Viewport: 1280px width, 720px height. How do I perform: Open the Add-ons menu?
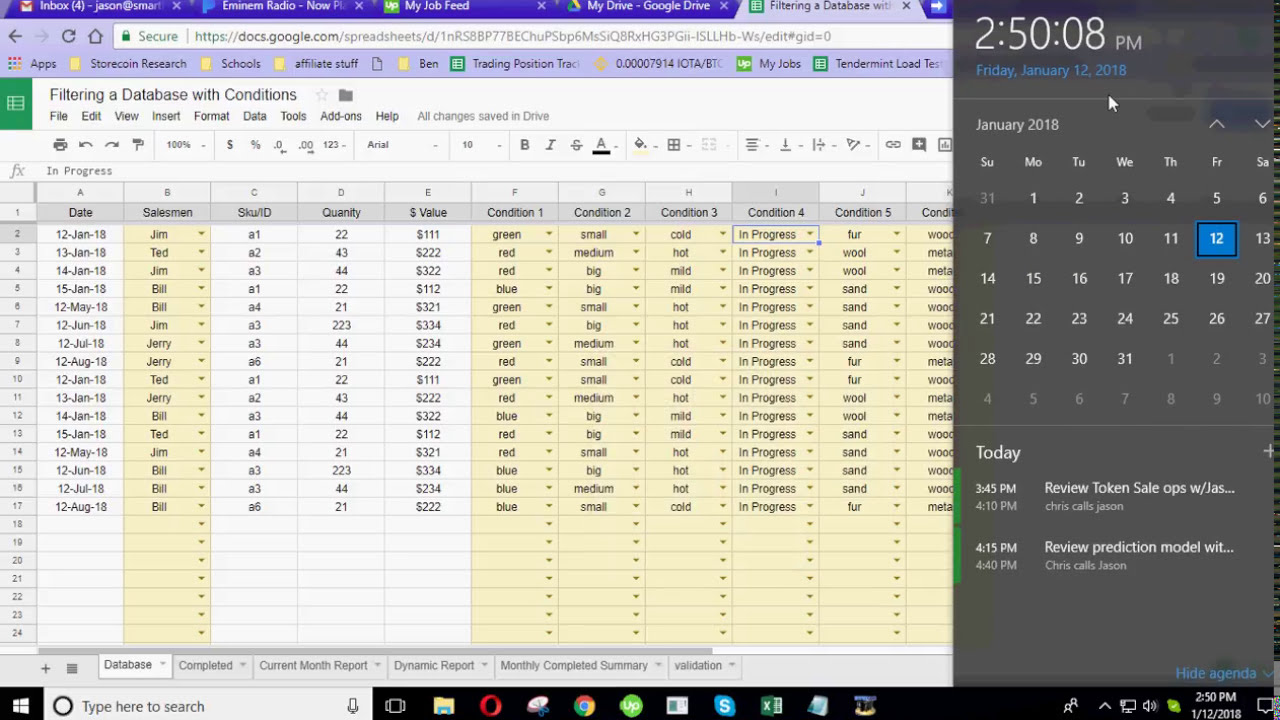pos(341,116)
